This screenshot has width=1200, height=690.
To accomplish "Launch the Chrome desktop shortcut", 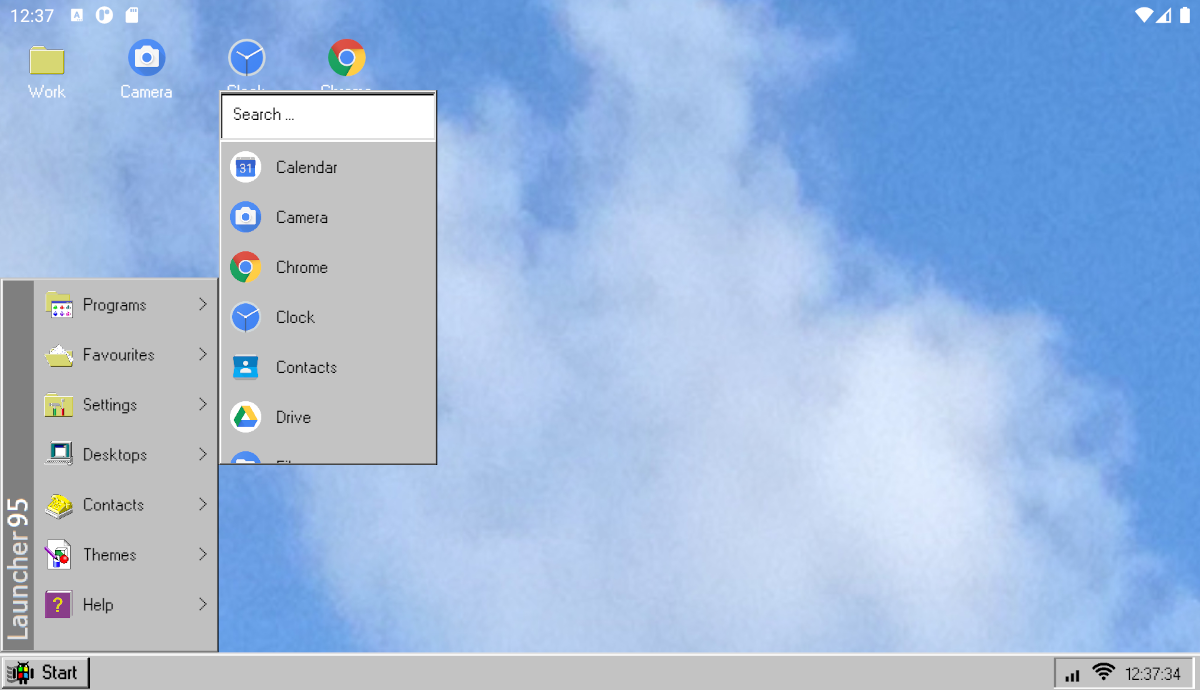I will (346, 58).
